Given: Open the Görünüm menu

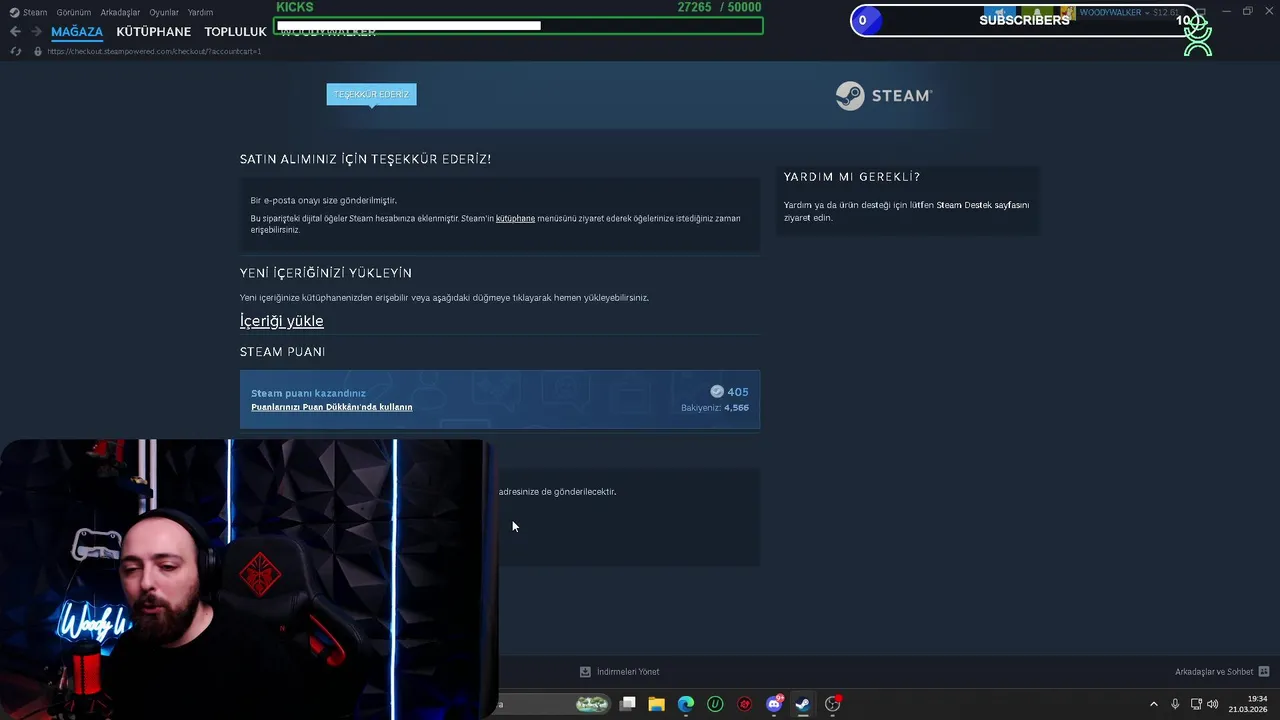Looking at the screenshot, I should [74, 12].
